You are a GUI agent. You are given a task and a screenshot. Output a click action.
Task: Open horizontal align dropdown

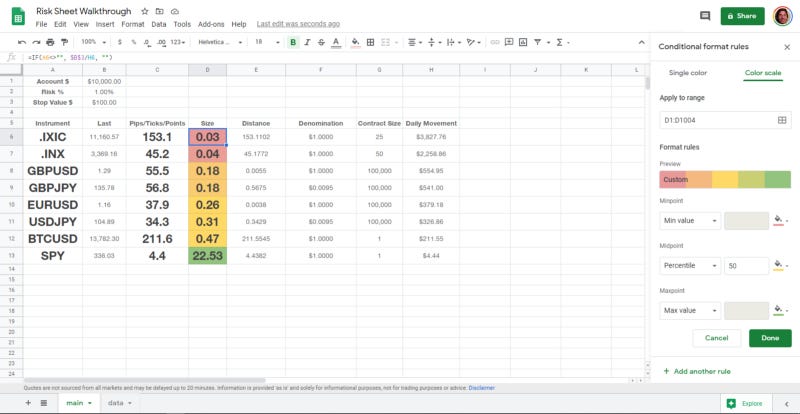(413, 42)
